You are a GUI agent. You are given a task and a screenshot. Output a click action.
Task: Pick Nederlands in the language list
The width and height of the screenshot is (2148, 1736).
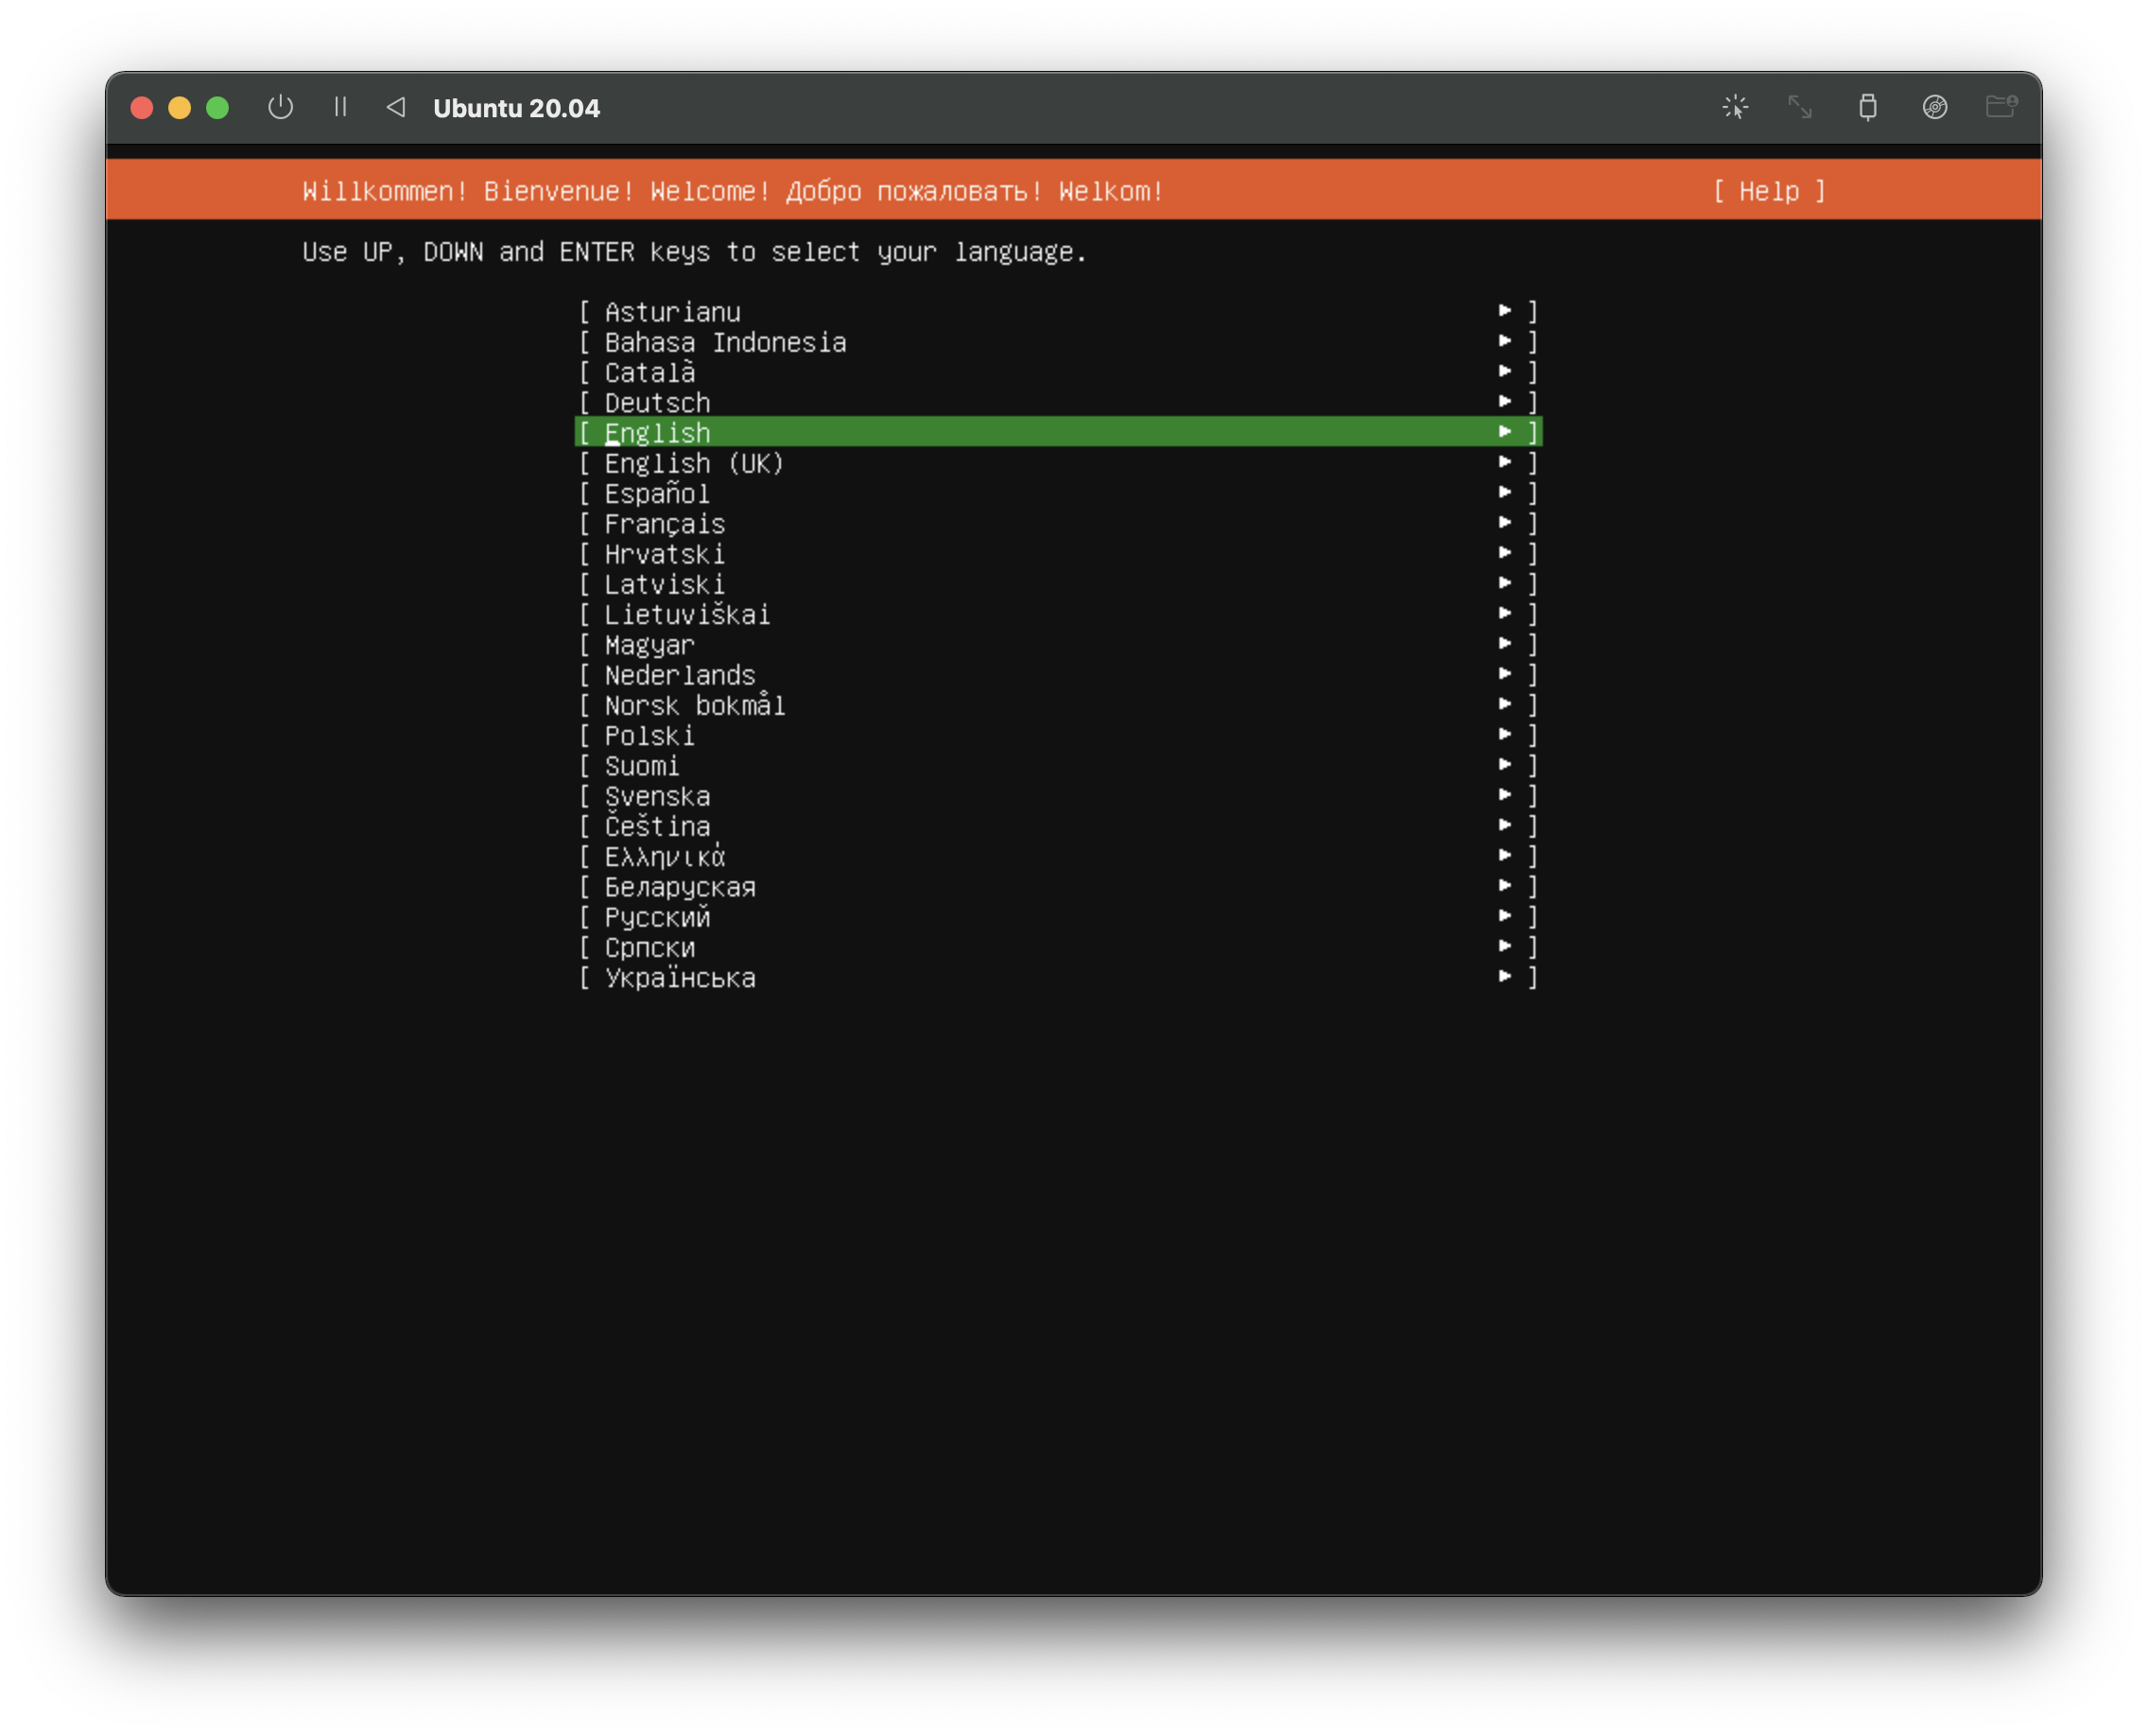pos(680,676)
